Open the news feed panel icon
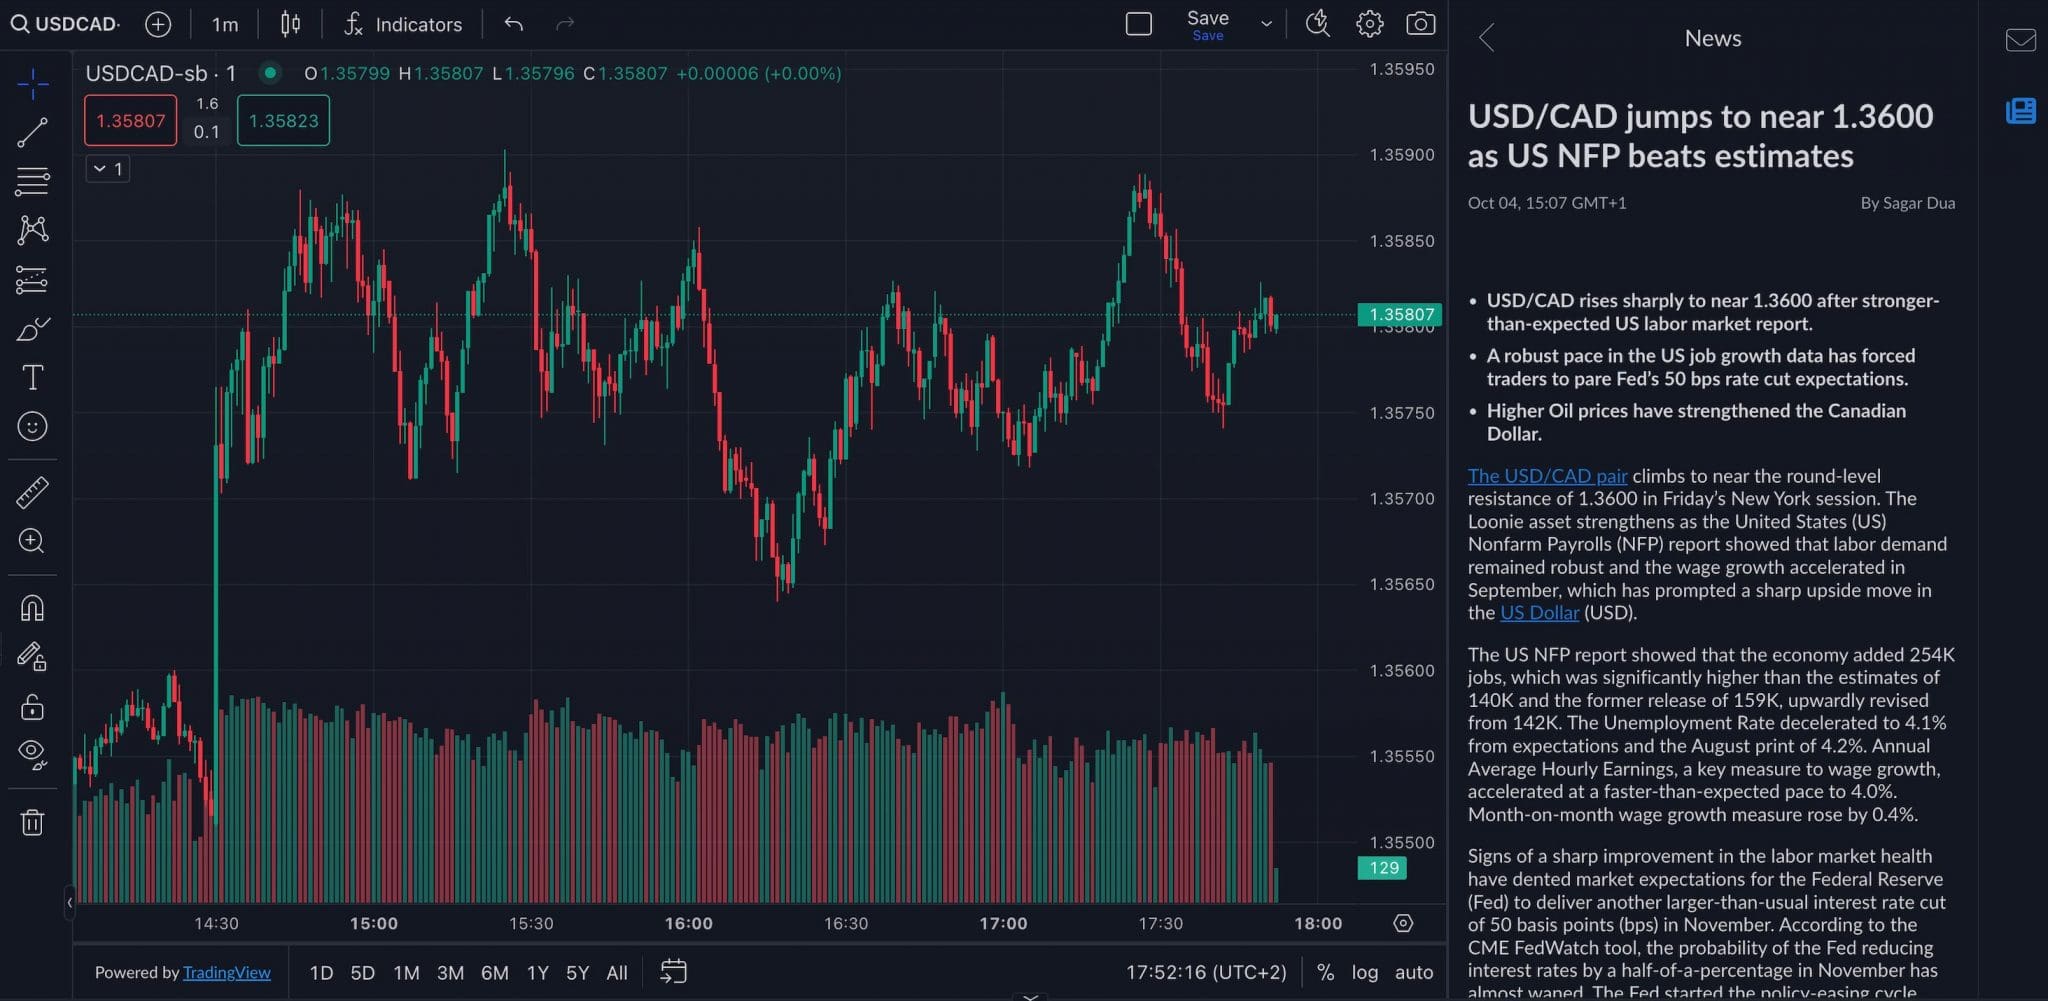 click(2020, 110)
